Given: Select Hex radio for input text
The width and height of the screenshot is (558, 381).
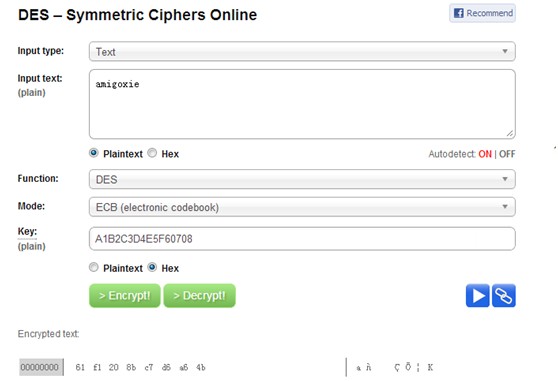Looking at the screenshot, I should click(152, 153).
